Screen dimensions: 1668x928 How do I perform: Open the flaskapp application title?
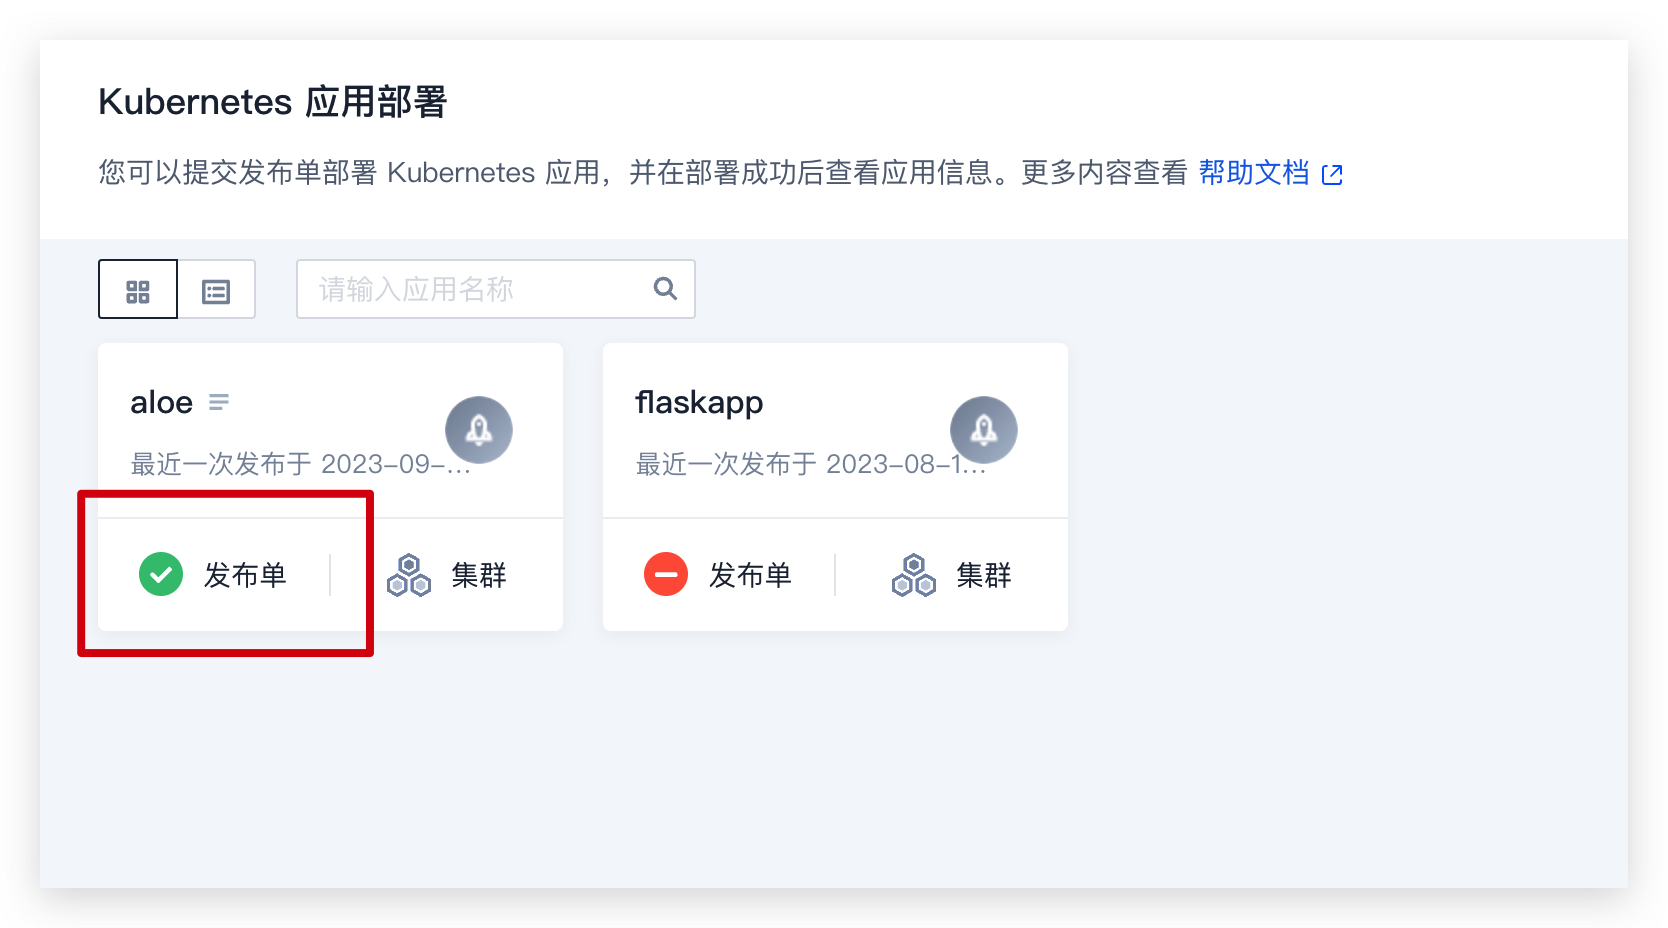point(699,402)
